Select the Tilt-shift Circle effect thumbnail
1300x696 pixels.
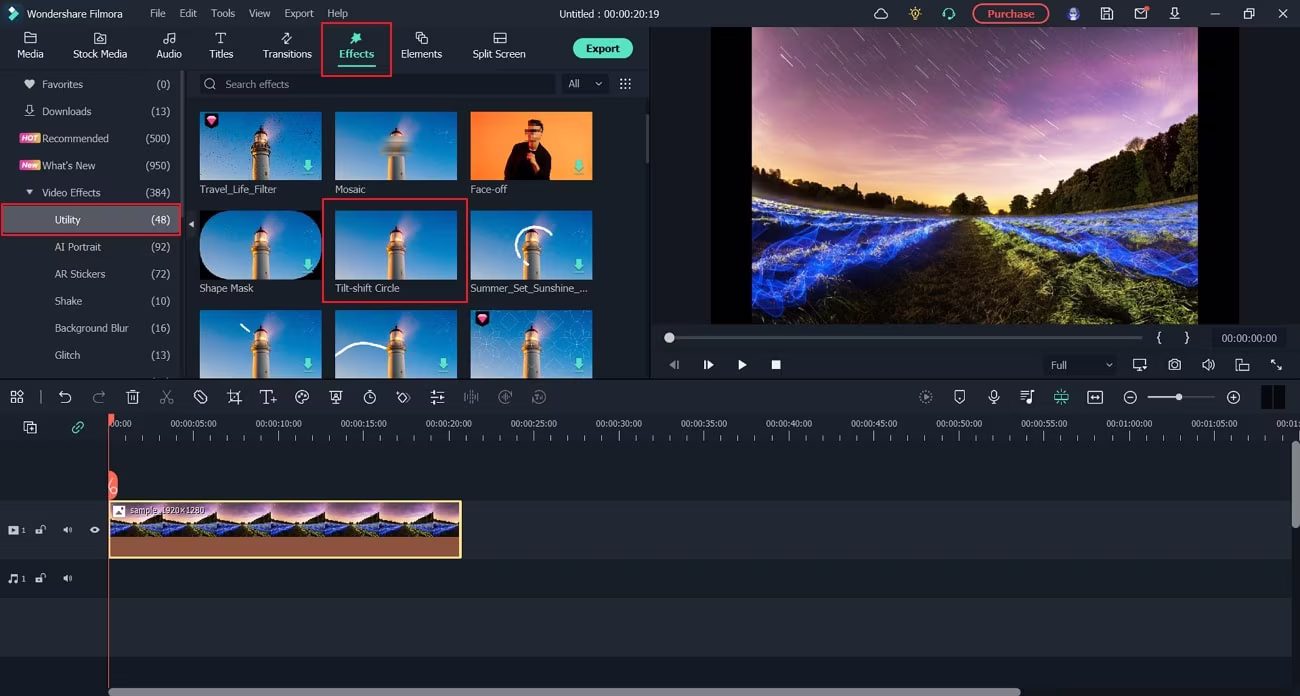click(x=396, y=245)
